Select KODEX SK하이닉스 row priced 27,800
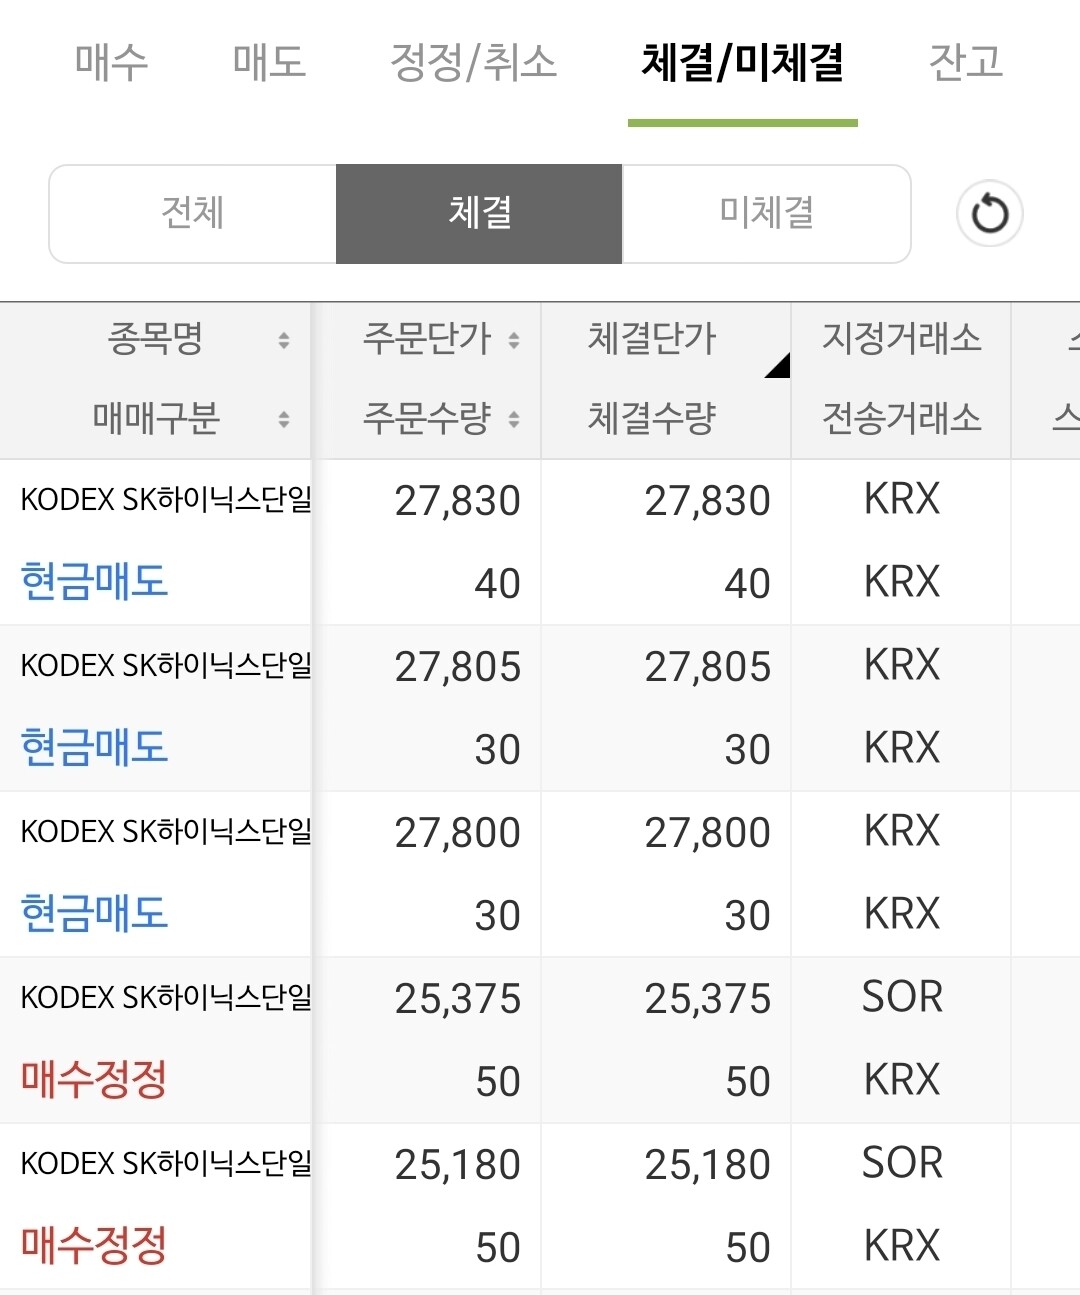 540,874
